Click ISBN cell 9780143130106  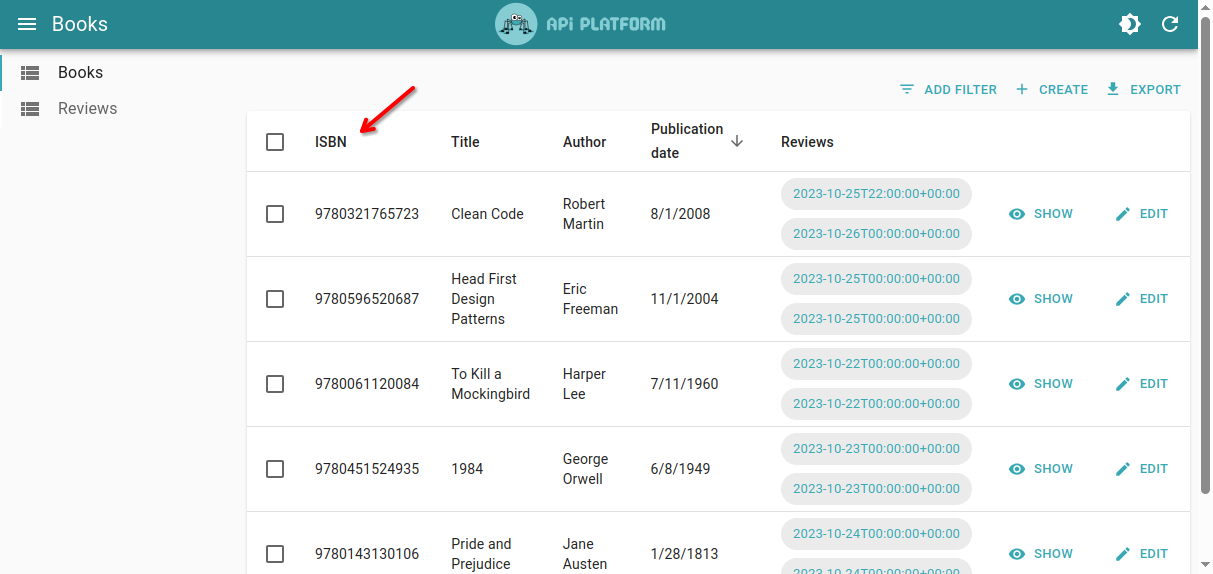click(x=367, y=554)
